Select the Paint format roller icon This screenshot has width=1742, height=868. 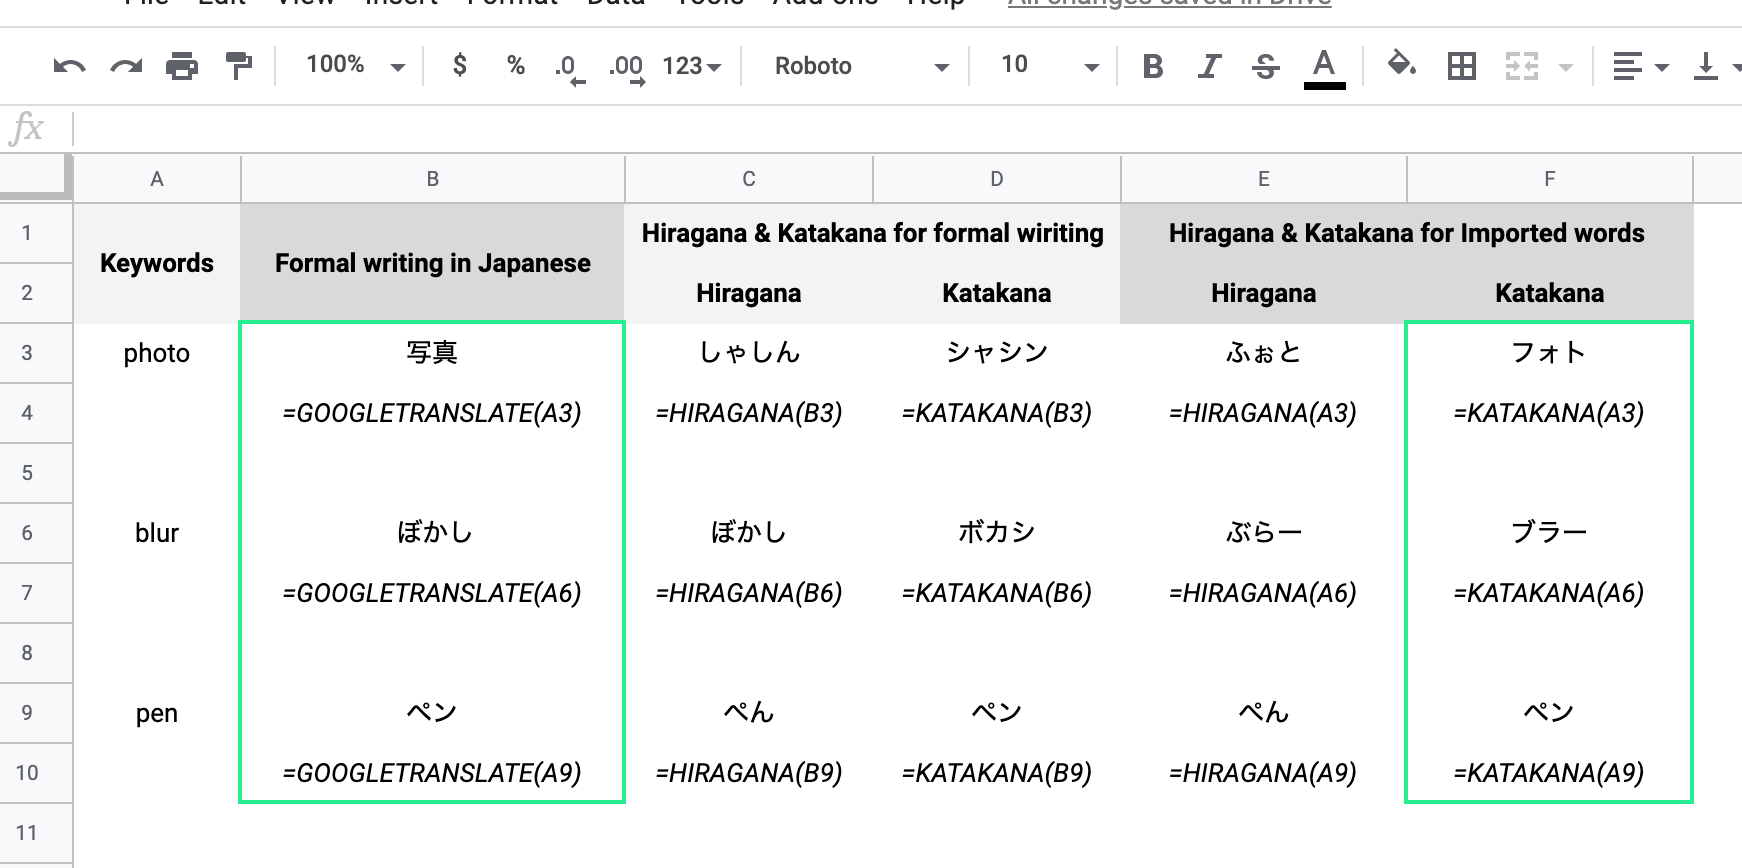point(239,66)
